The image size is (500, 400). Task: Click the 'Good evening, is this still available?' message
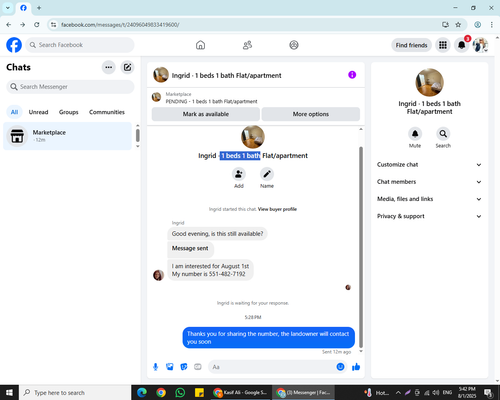point(217,234)
